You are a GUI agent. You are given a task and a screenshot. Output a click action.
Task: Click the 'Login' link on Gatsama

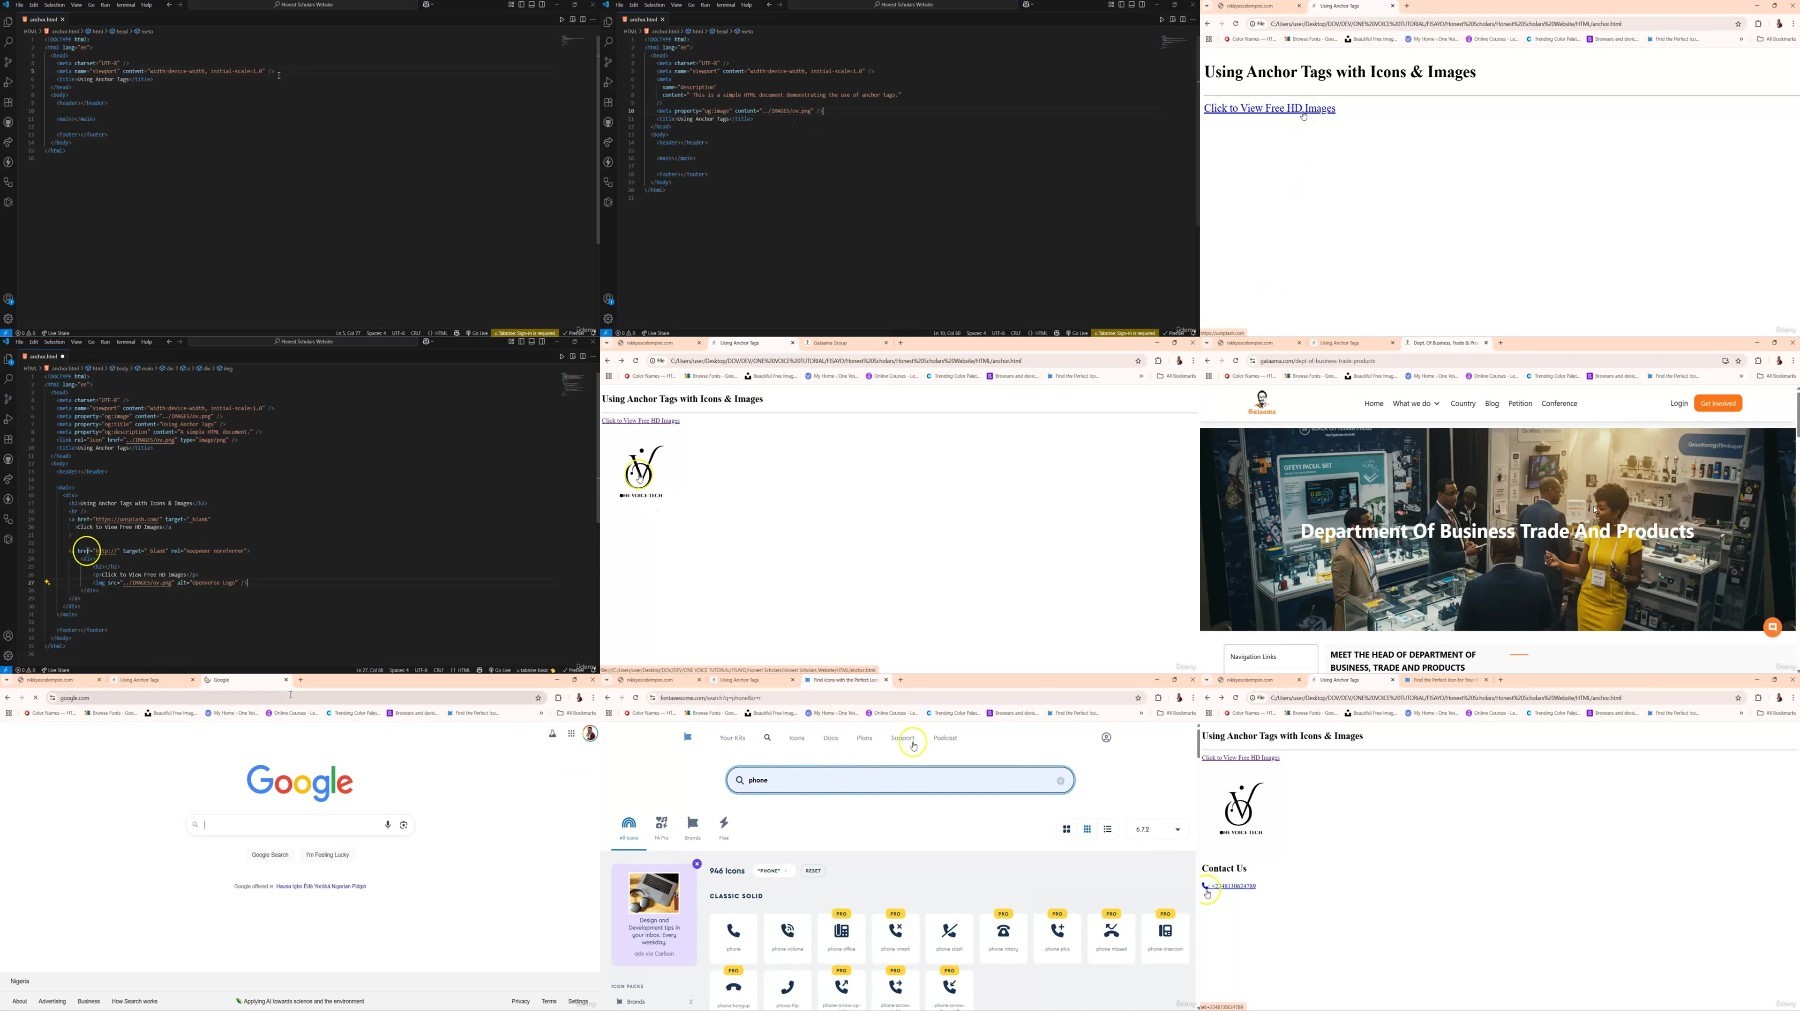(x=1679, y=404)
